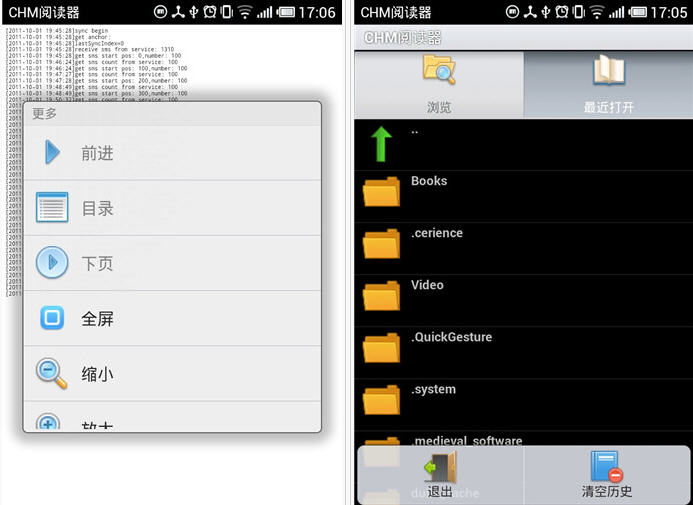Tap the 17:06 clock in left status bar

point(317,12)
